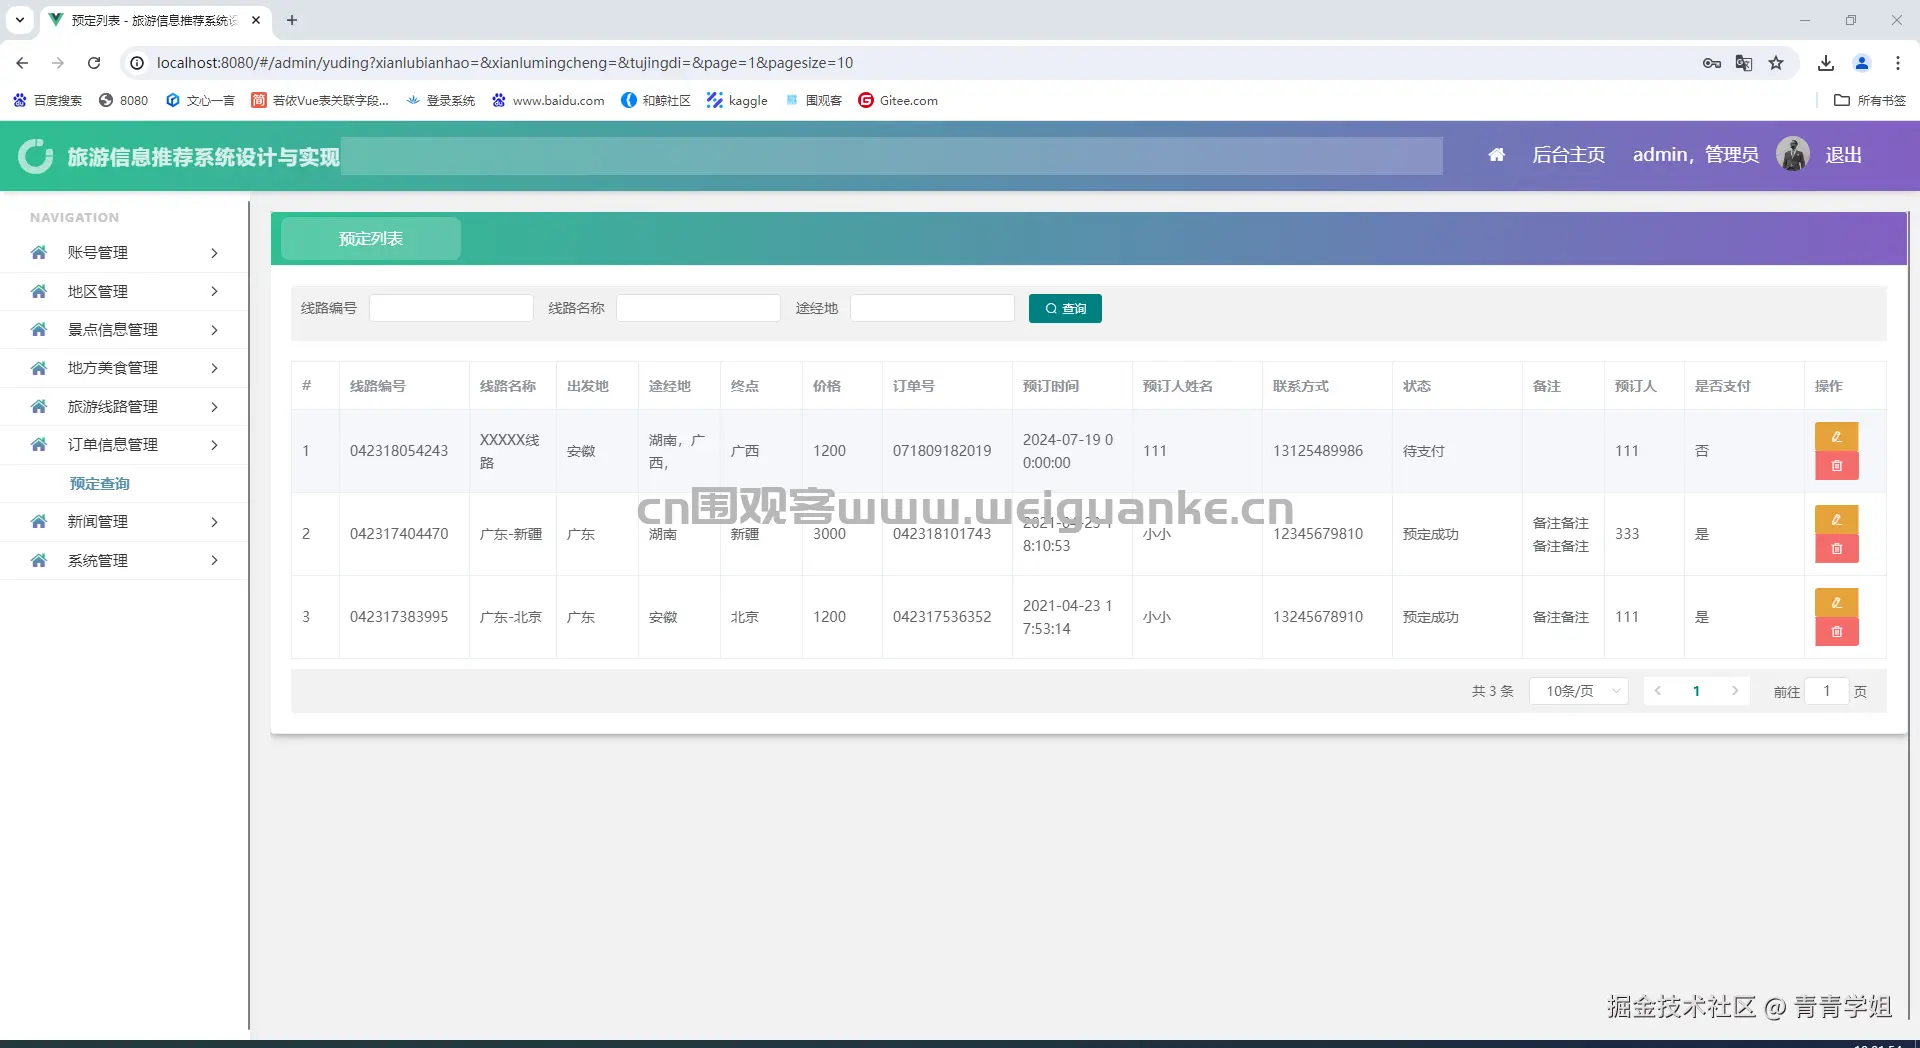This screenshot has width=1920, height=1048.
Task: Open the kaggle bookmark
Action: pos(737,100)
